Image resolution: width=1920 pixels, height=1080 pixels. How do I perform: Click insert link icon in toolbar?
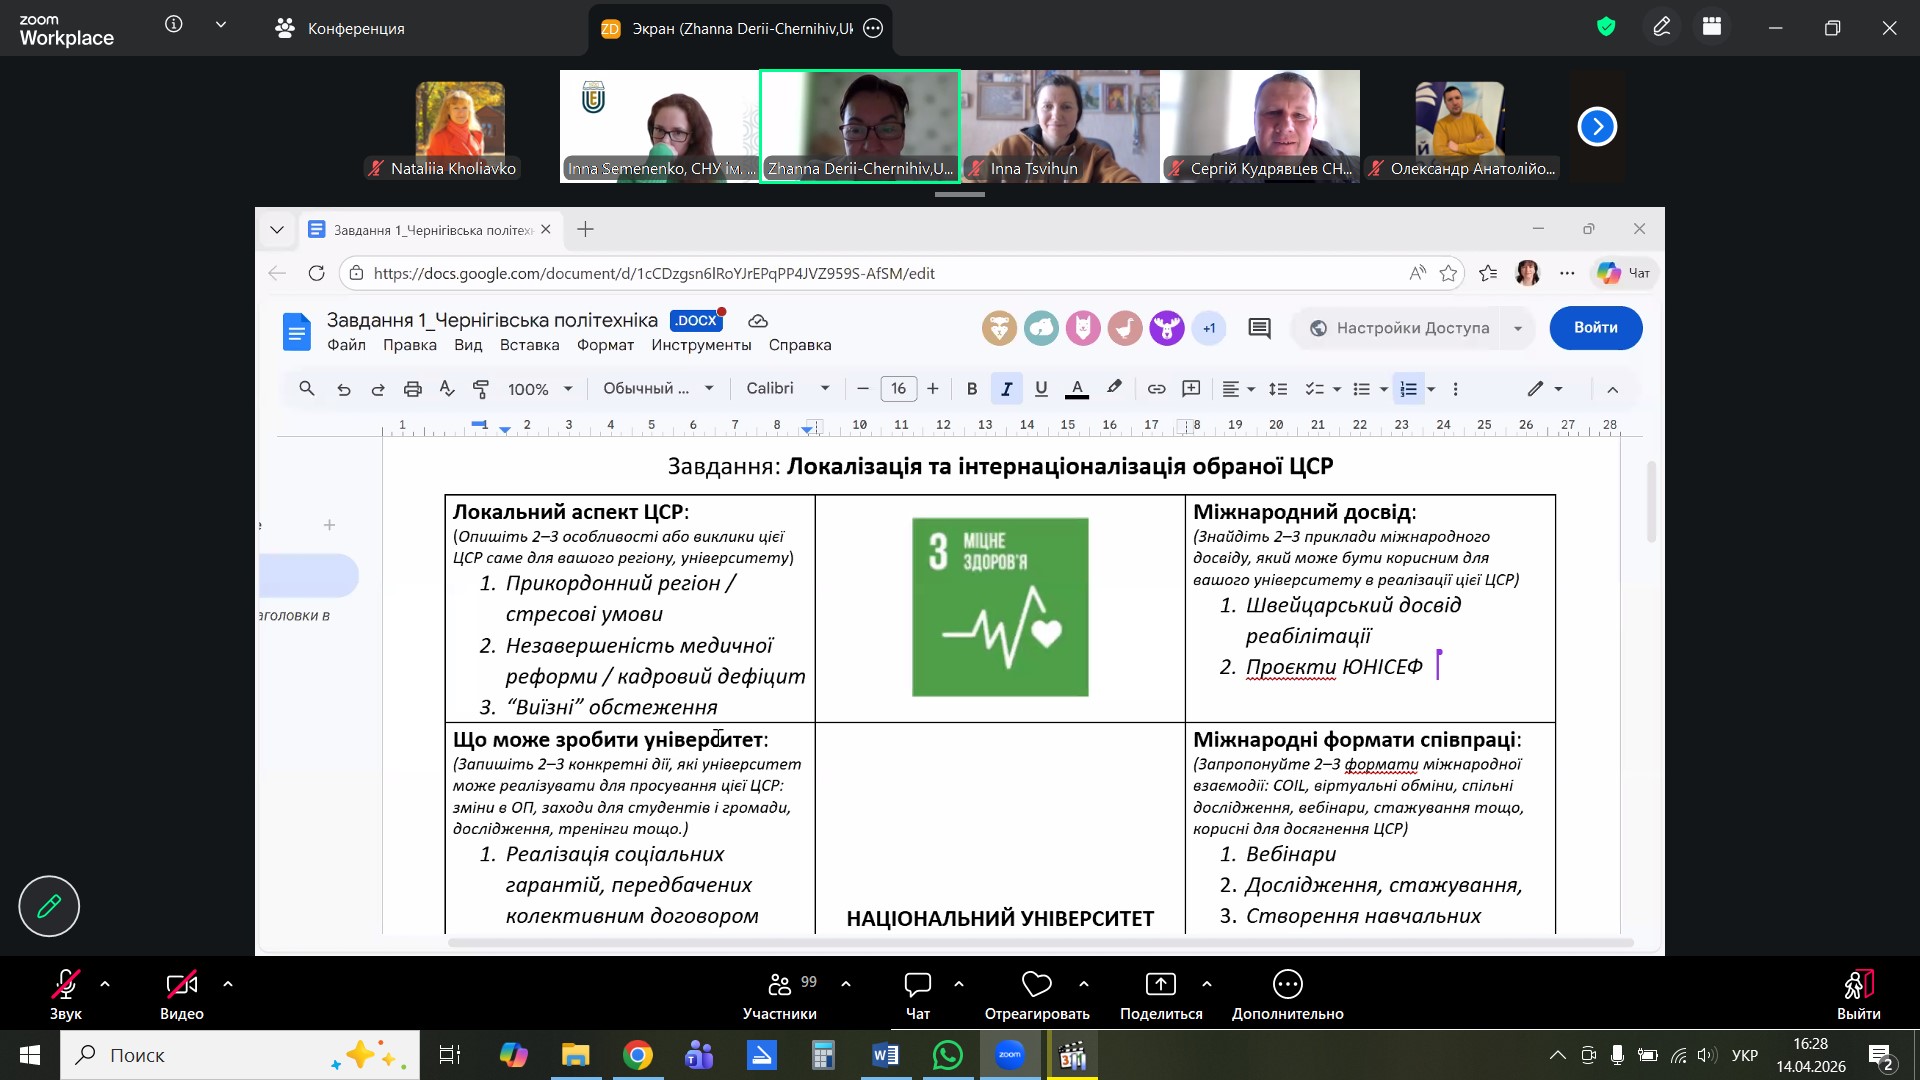(x=1156, y=389)
